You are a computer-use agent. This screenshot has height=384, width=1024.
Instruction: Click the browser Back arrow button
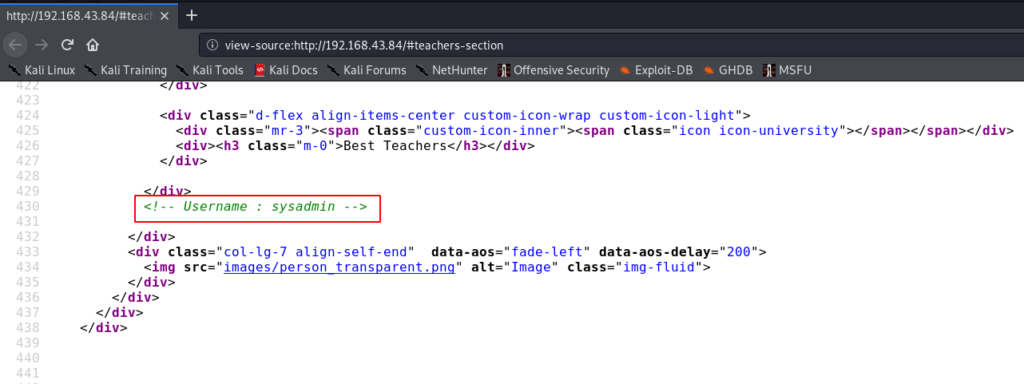pyautogui.click(x=16, y=45)
